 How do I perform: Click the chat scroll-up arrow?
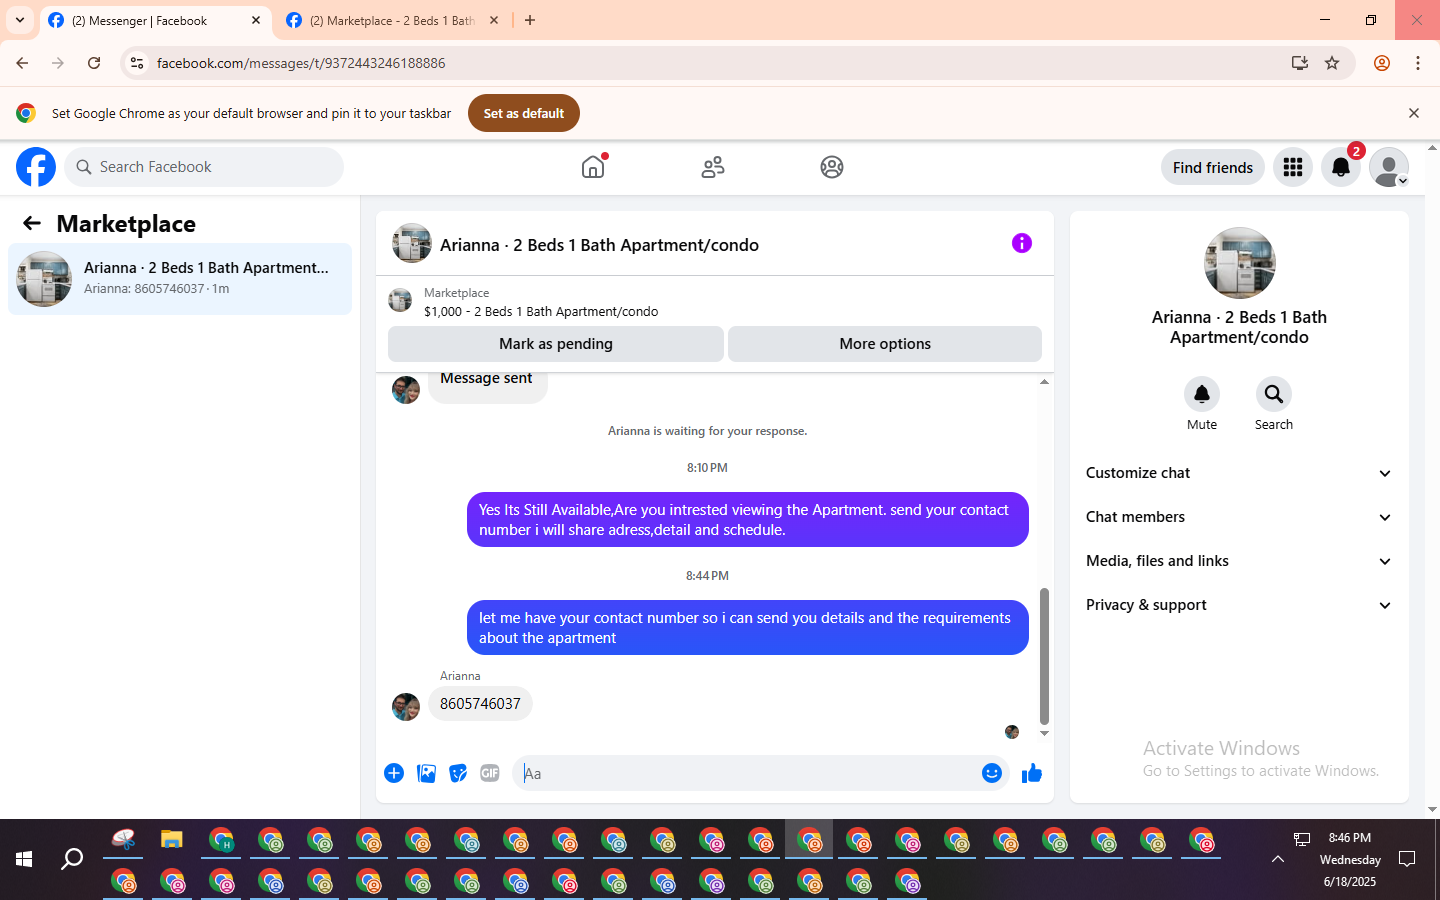(1044, 381)
